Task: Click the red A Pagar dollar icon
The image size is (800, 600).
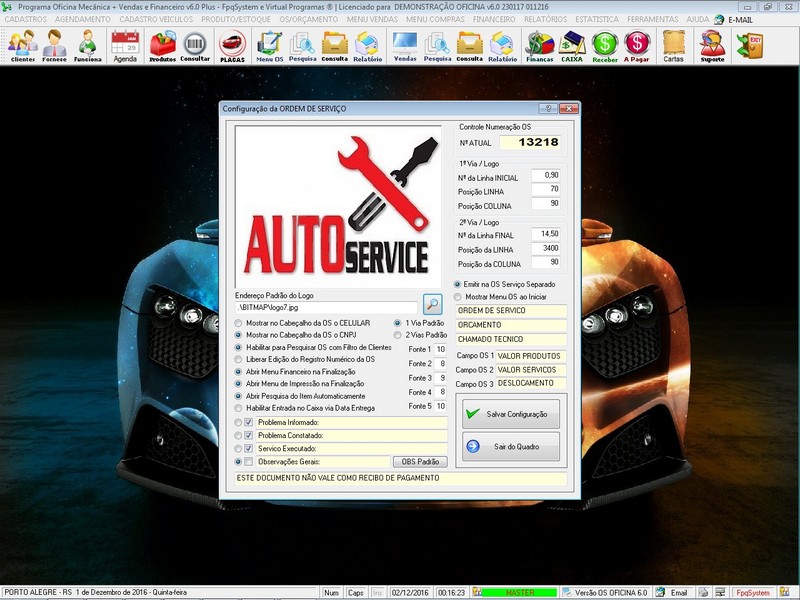Action: coord(637,46)
